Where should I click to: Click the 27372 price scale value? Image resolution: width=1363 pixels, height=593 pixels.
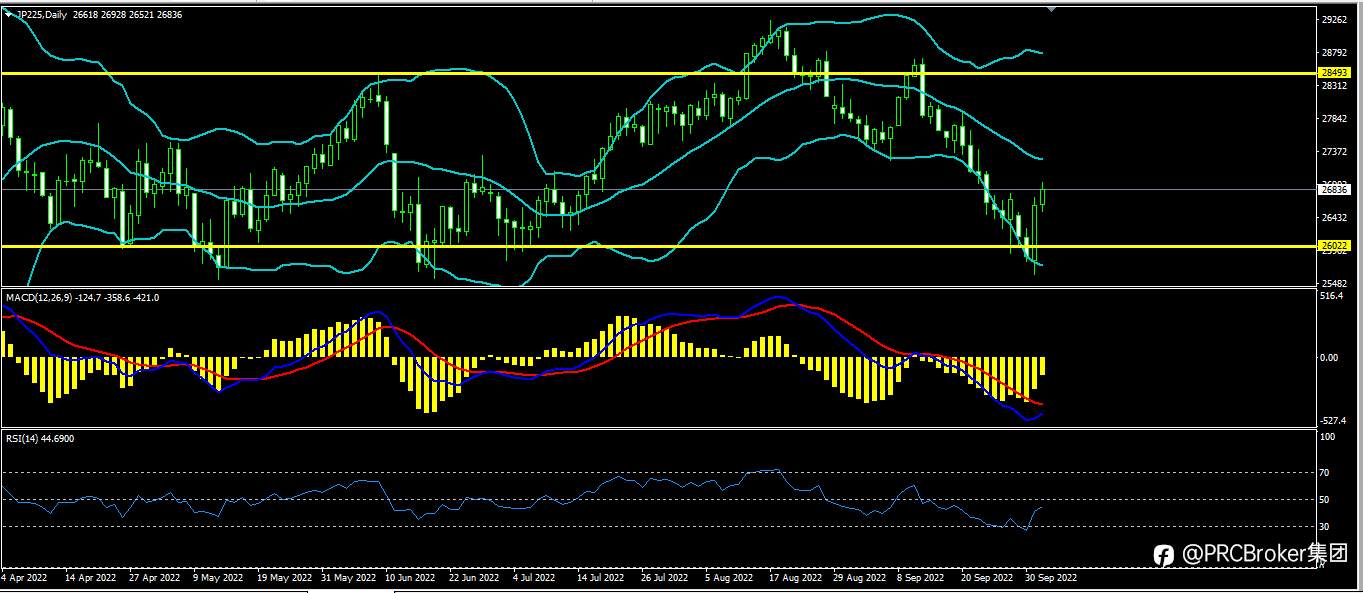1334,151
